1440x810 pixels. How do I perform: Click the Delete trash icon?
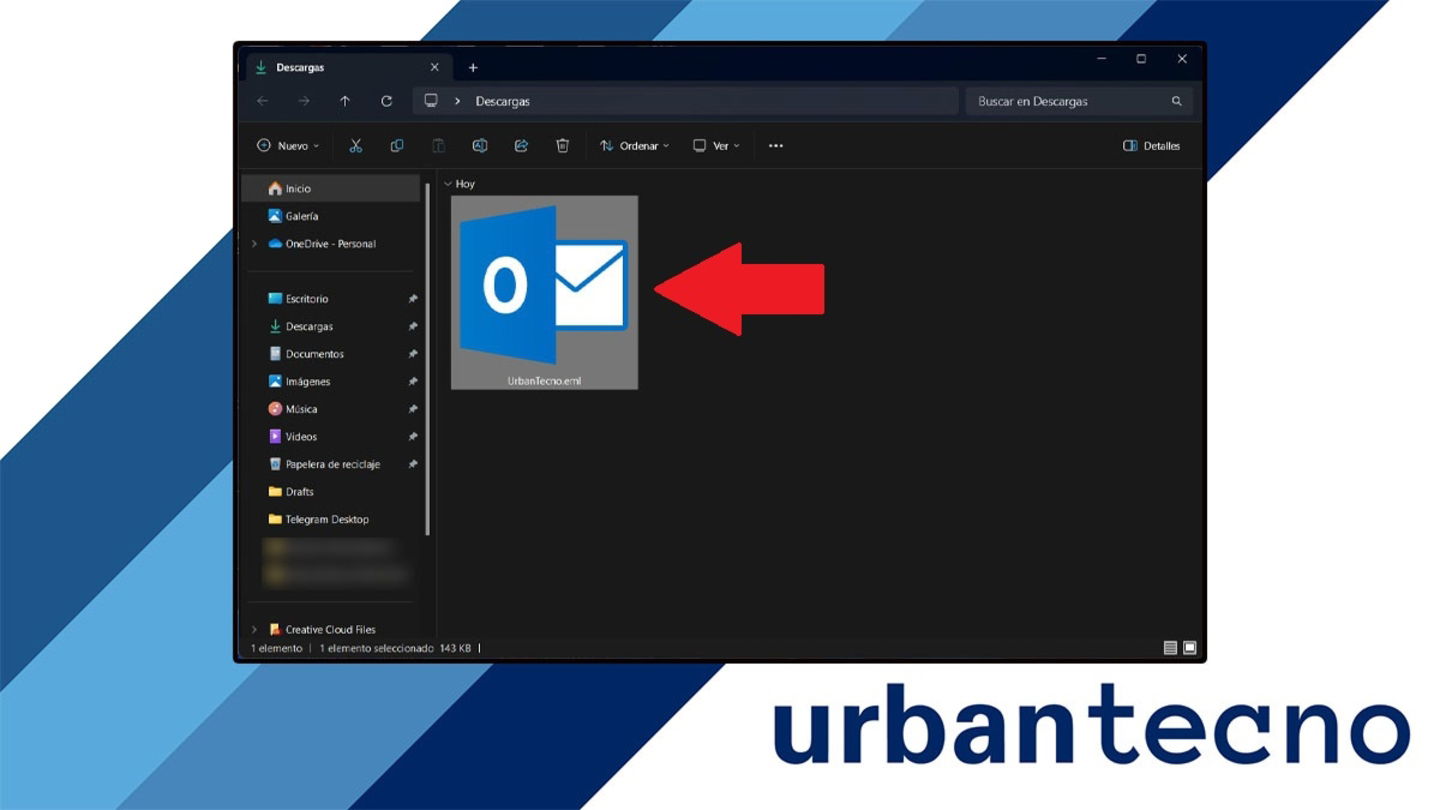tap(562, 146)
